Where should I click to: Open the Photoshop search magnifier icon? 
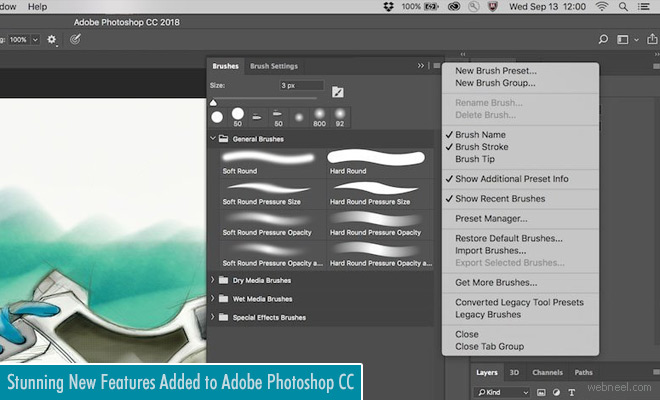coord(603,40)
